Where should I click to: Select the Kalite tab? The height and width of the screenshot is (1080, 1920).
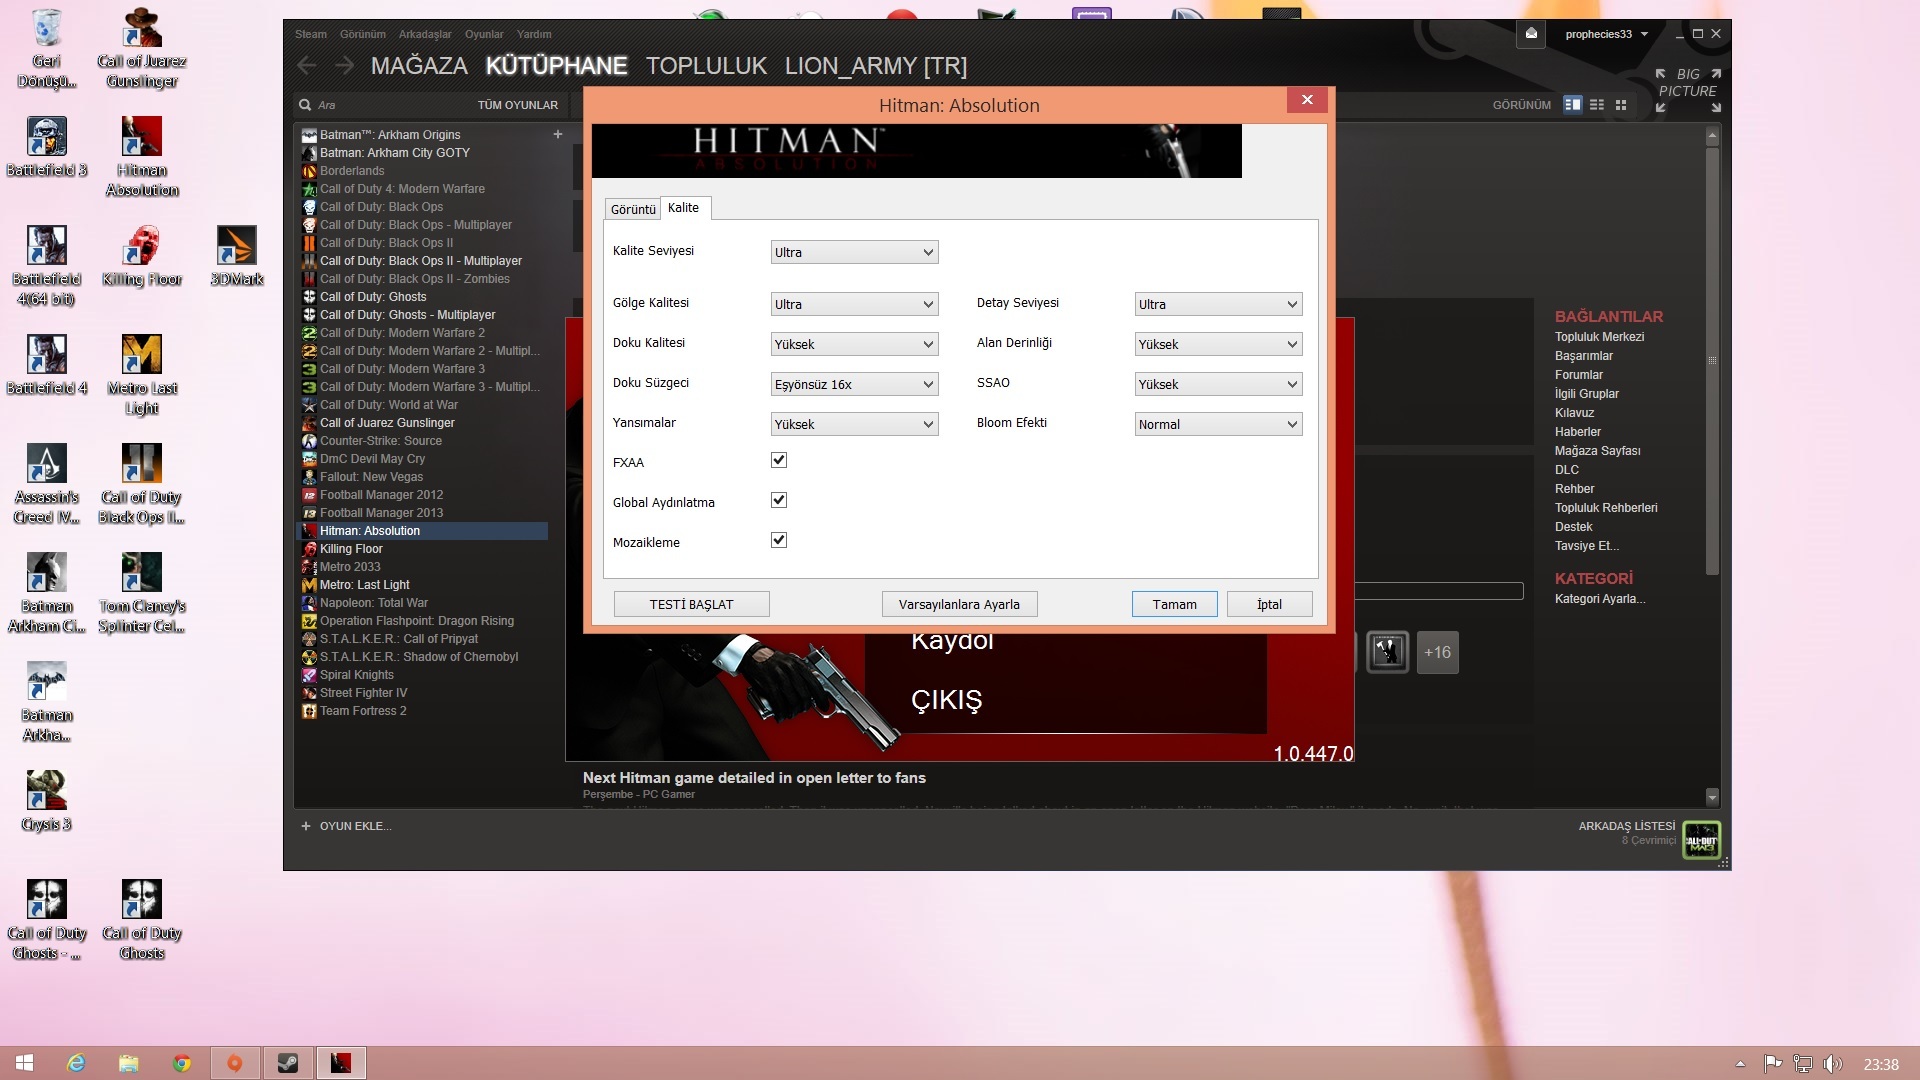coord(684,207)
